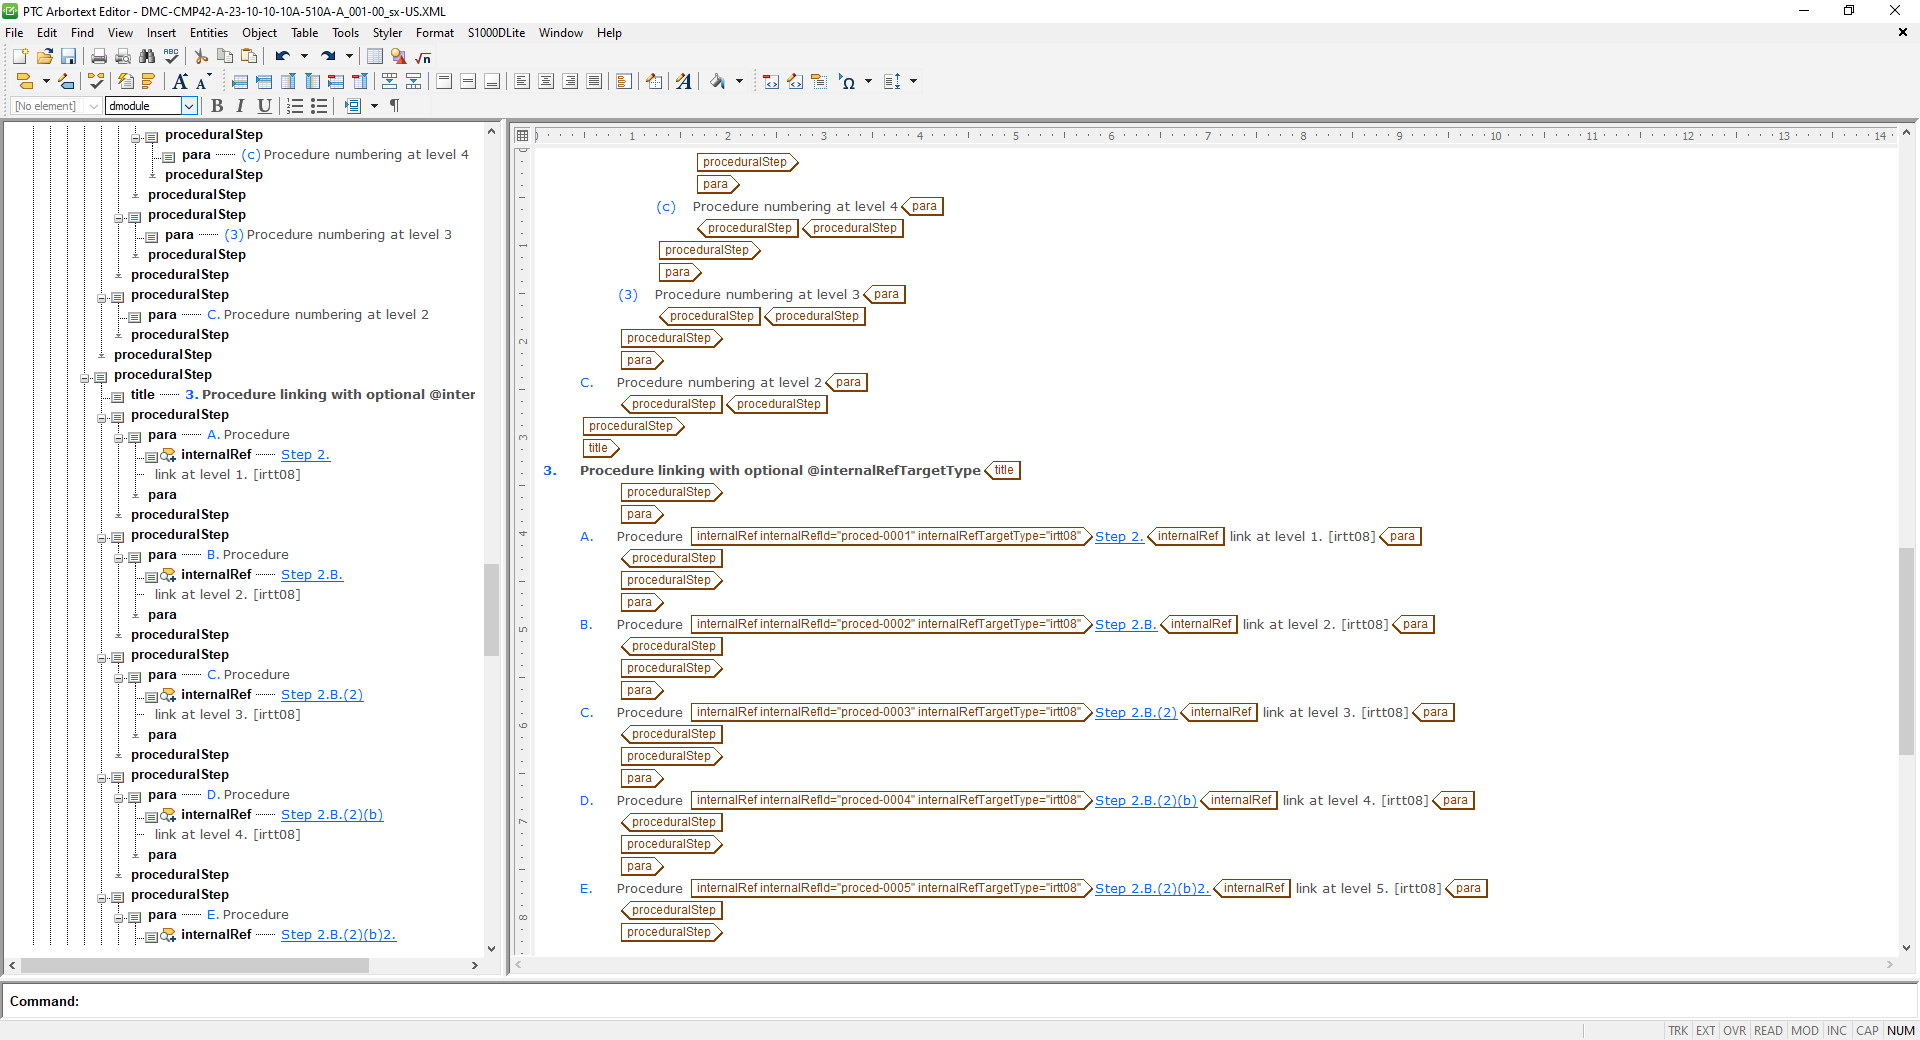Click the Find binoculars icon
Image resolution: width=1920 pixels, height=1040 pixels.
pyautogui.click(x=147, y=57)
